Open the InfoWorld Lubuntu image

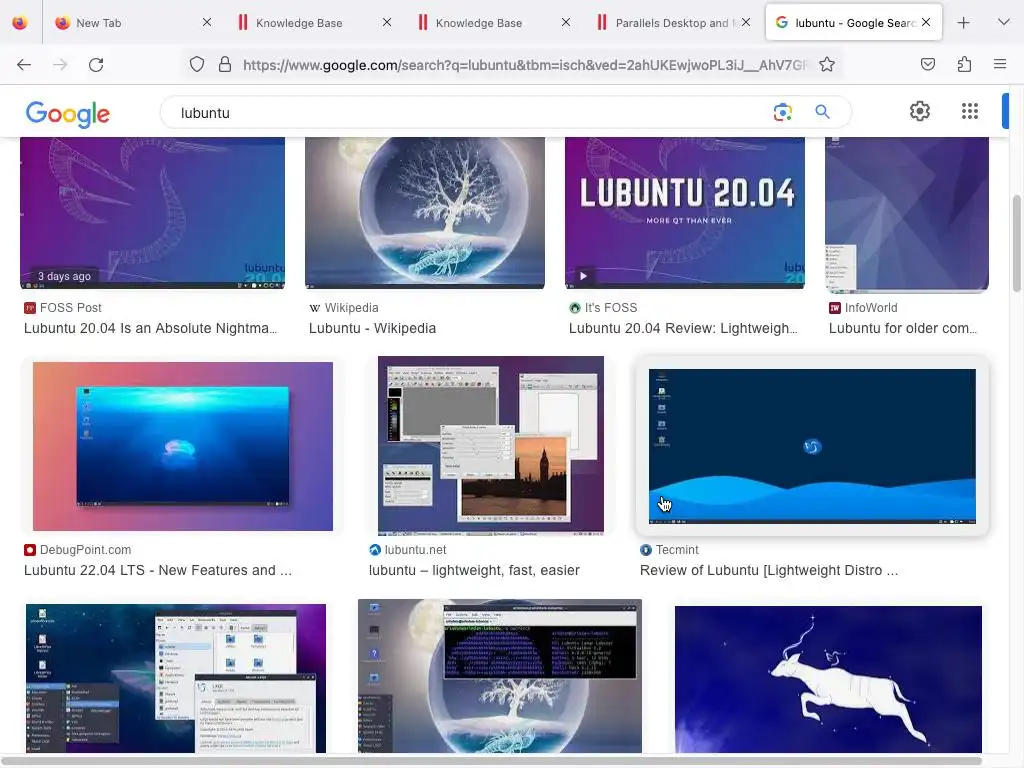906,214
